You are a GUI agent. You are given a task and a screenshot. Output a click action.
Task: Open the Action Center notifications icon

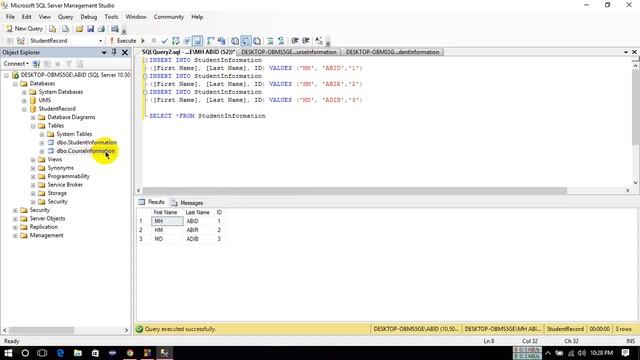pyautogui.click(x=625, y=353)
